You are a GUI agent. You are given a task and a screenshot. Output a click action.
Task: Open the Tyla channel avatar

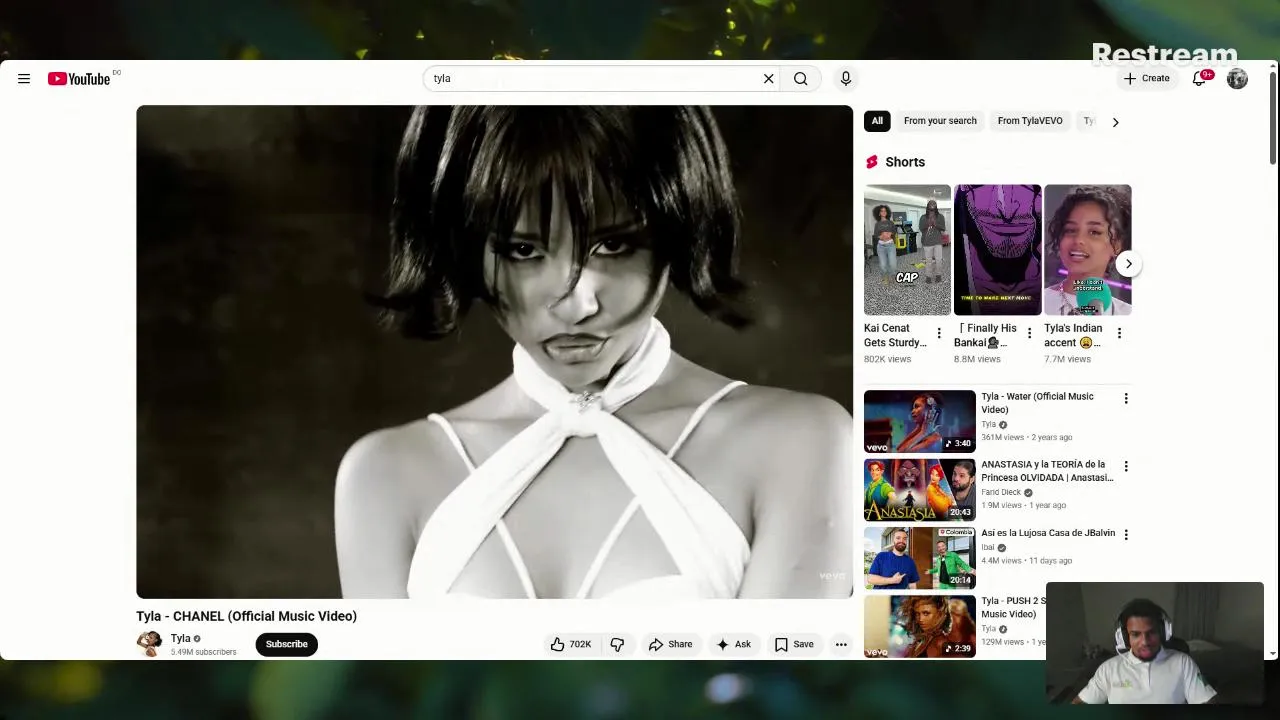coord(149,644)
